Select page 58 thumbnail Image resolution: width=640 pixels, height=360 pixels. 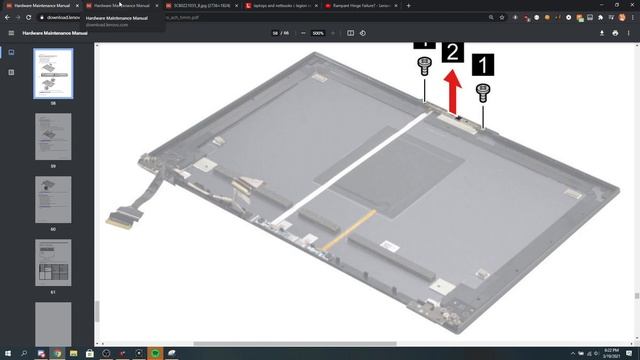tap(53, 73)
